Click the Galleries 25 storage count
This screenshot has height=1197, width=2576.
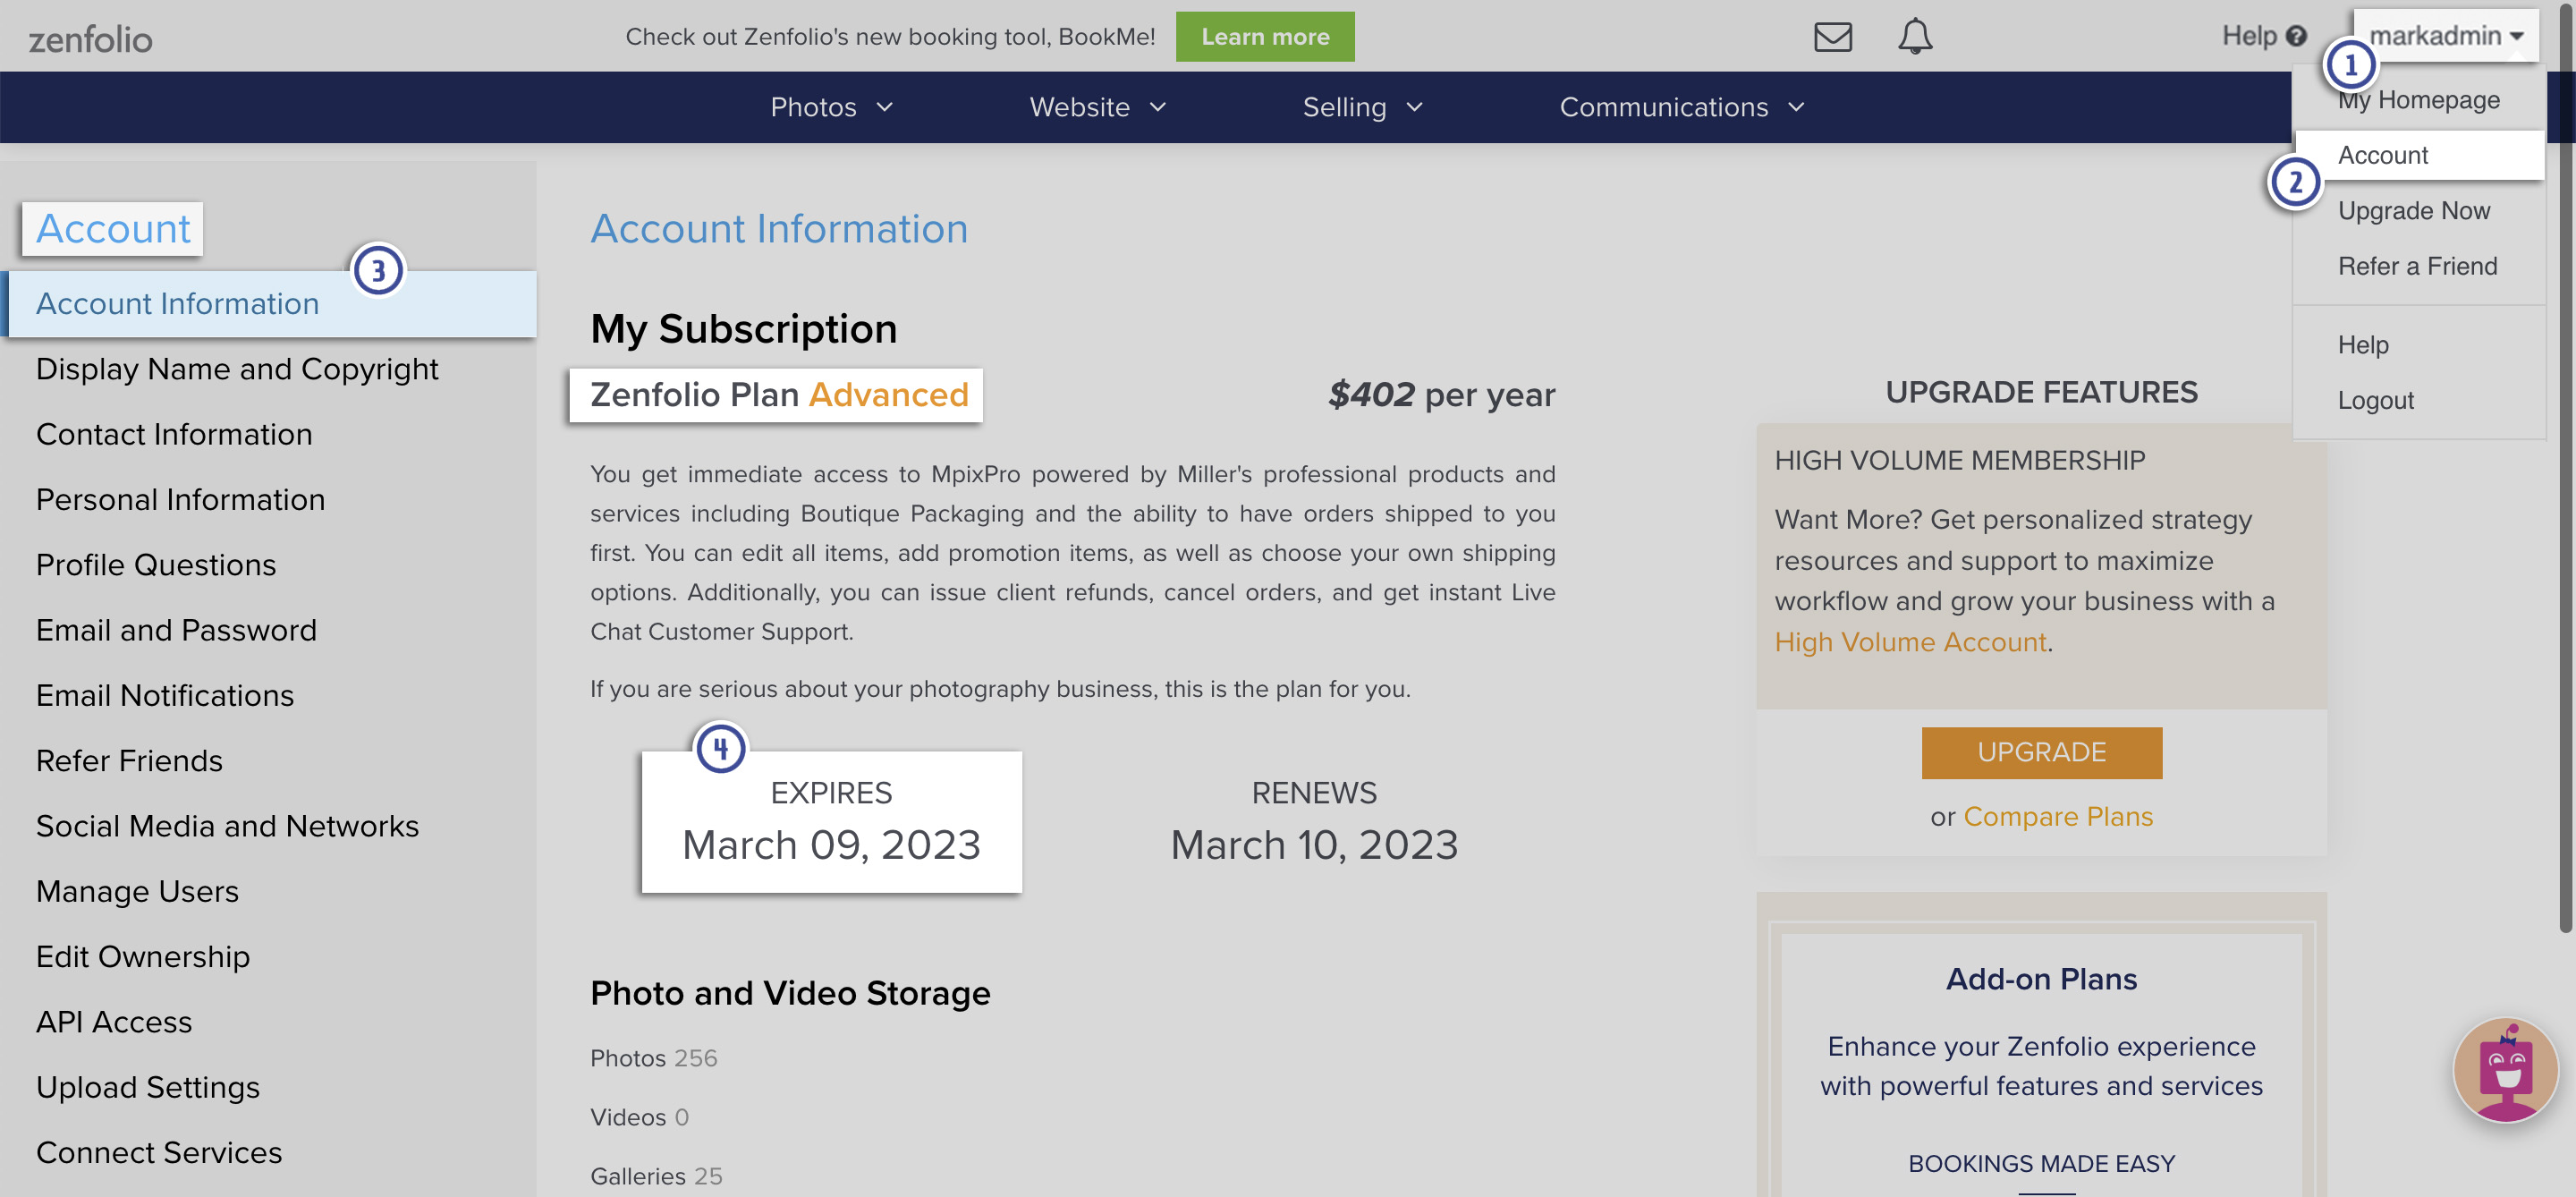(x=656, y=1176)
